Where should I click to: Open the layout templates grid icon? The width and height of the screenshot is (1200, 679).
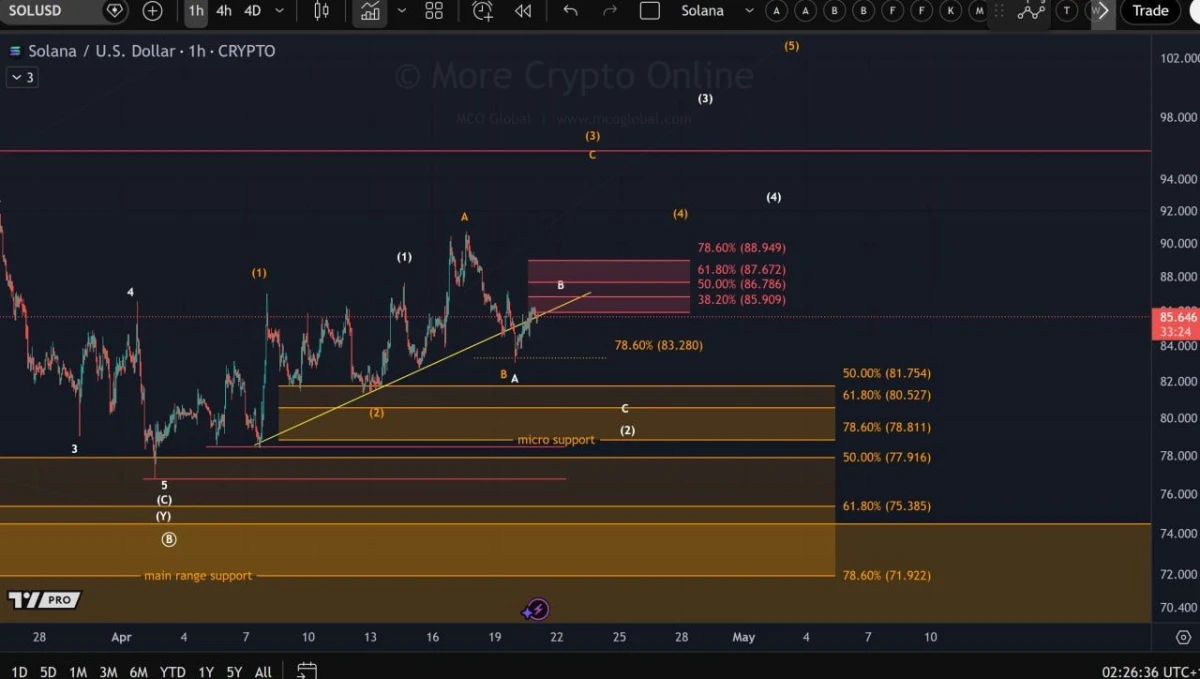click(x=434, y=11)
